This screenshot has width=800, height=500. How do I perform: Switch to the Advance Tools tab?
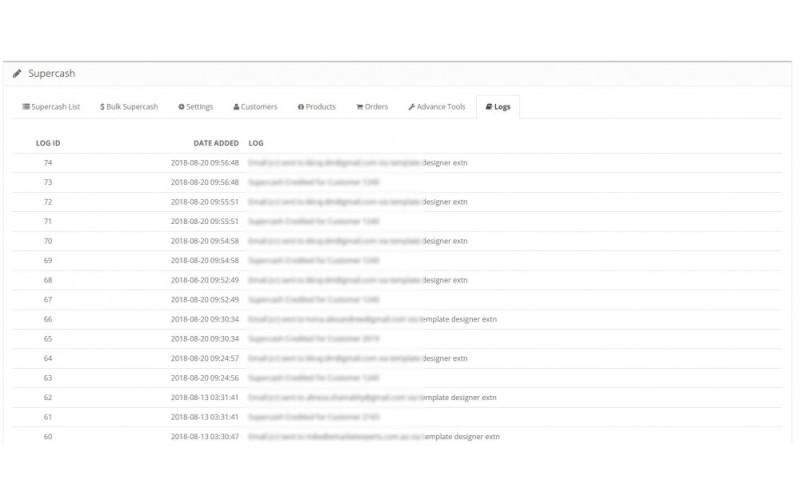coord(437,107)
